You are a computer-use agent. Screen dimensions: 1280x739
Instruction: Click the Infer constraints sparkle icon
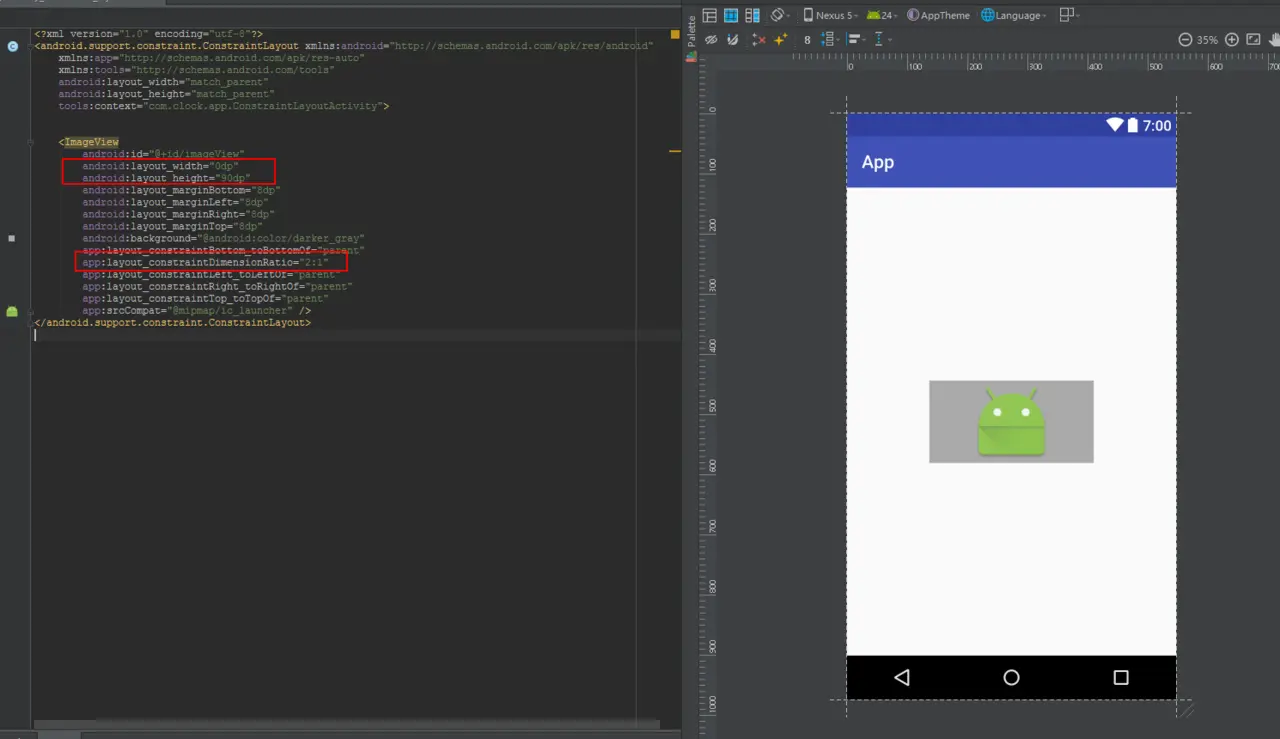(x=781, y=40)
